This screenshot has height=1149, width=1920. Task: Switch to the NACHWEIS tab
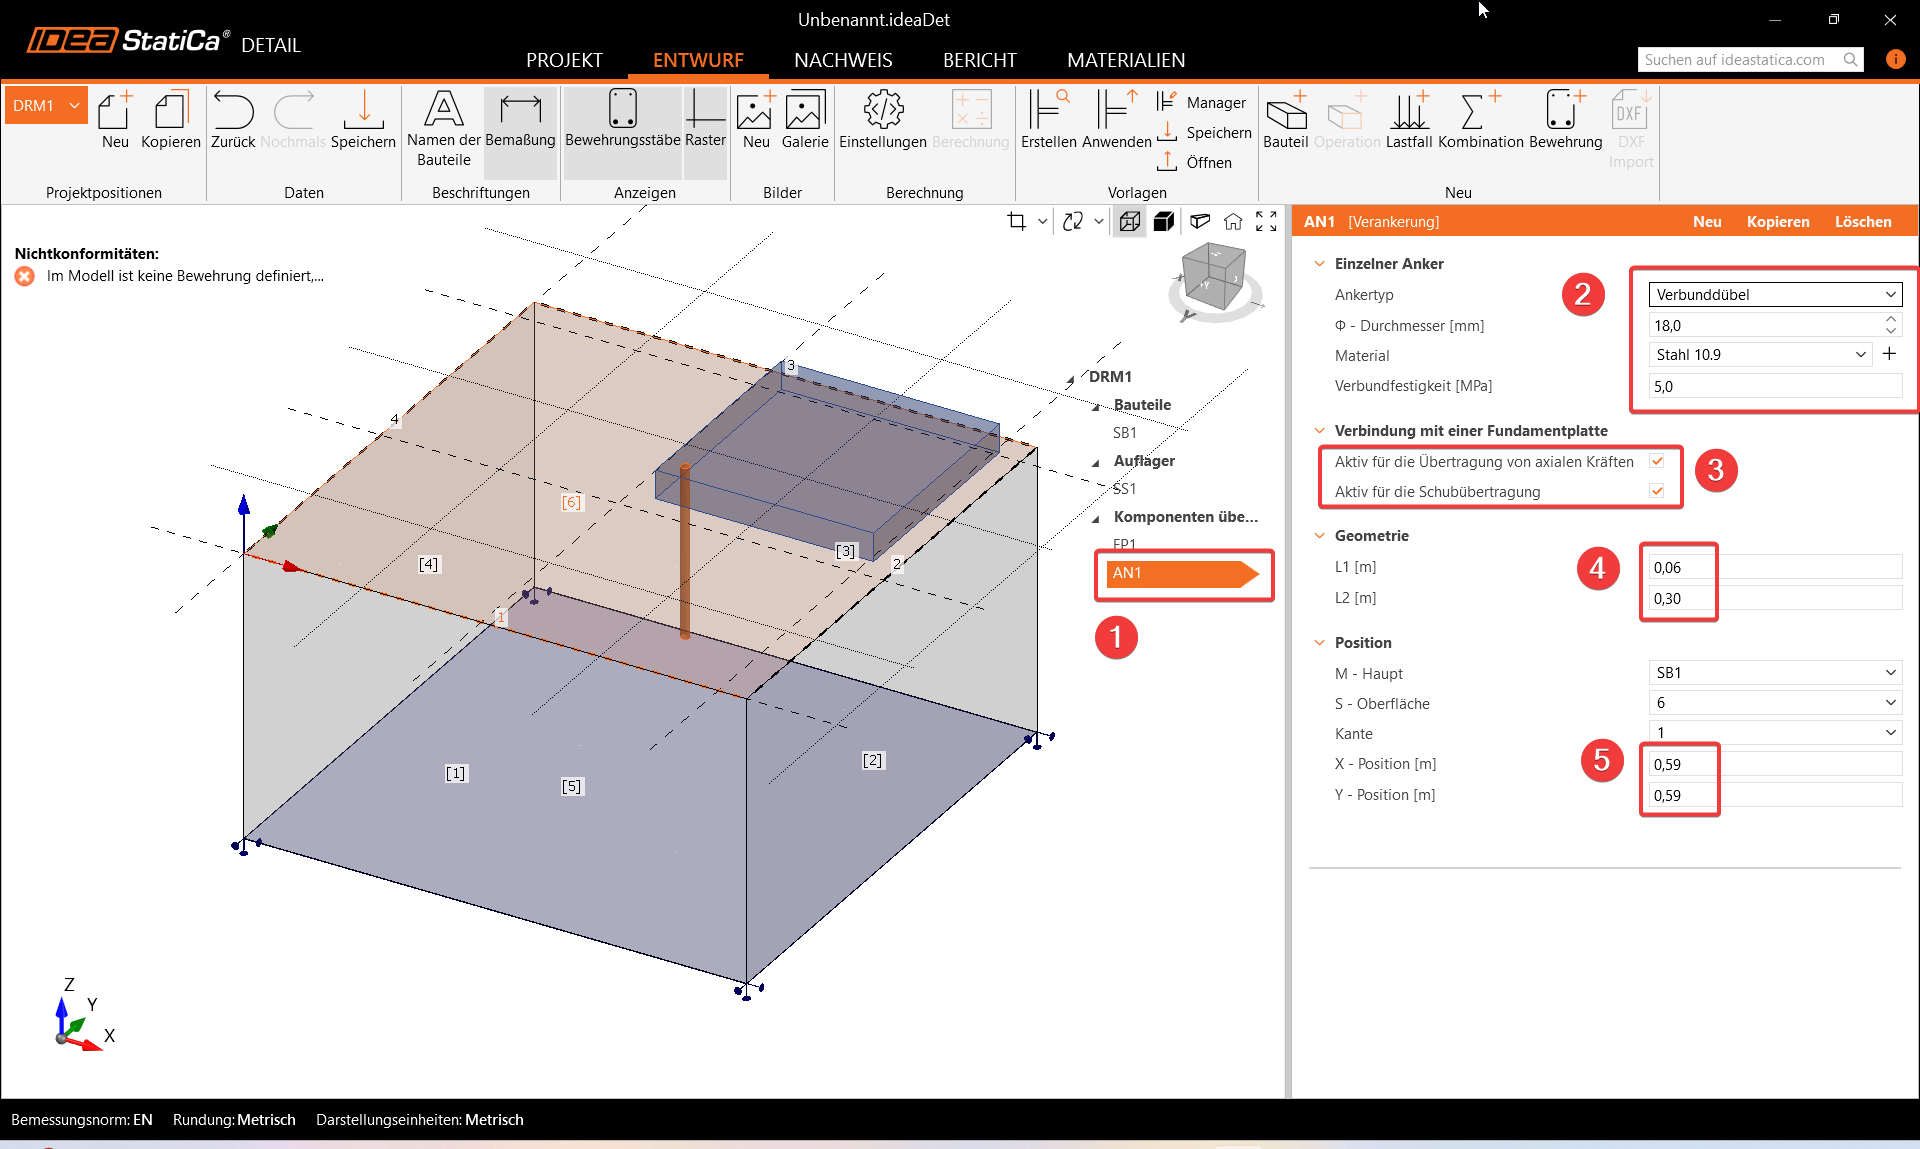tap(843, 60)
